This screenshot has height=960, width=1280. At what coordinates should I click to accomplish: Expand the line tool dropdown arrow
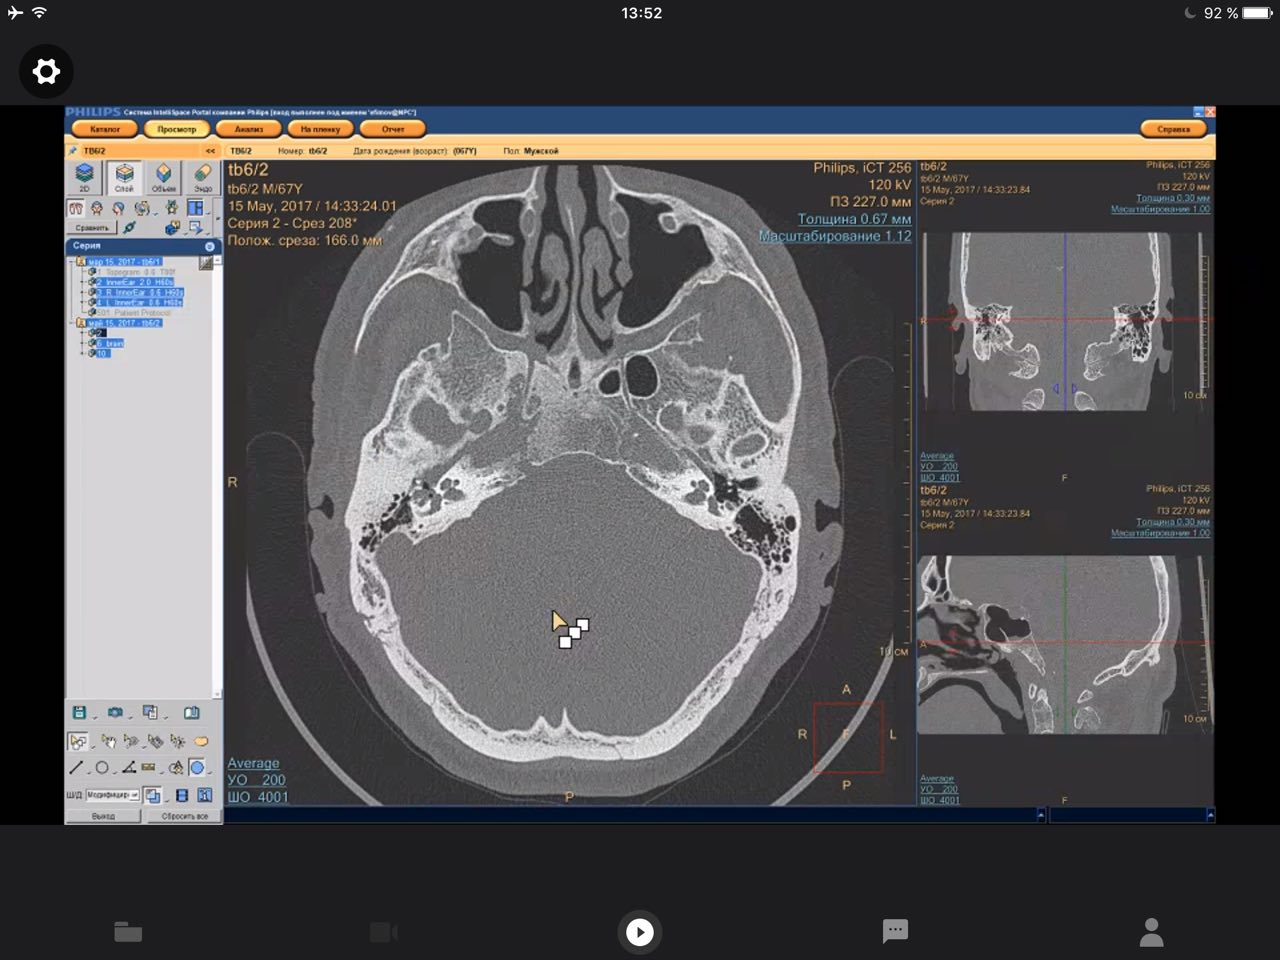pyautogui.click(x=89, y=773)
